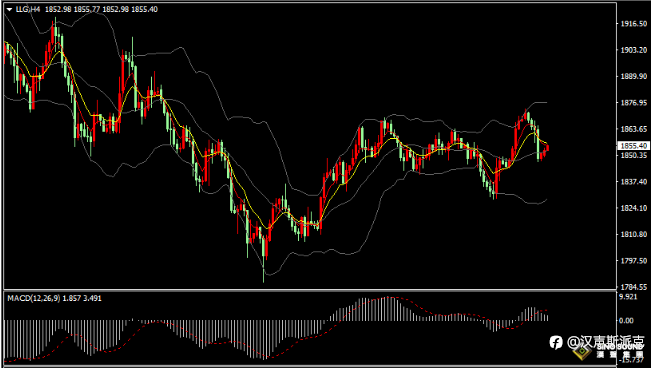
Task: Select the 1784.55 price axis label
Action: click(634, 287)
